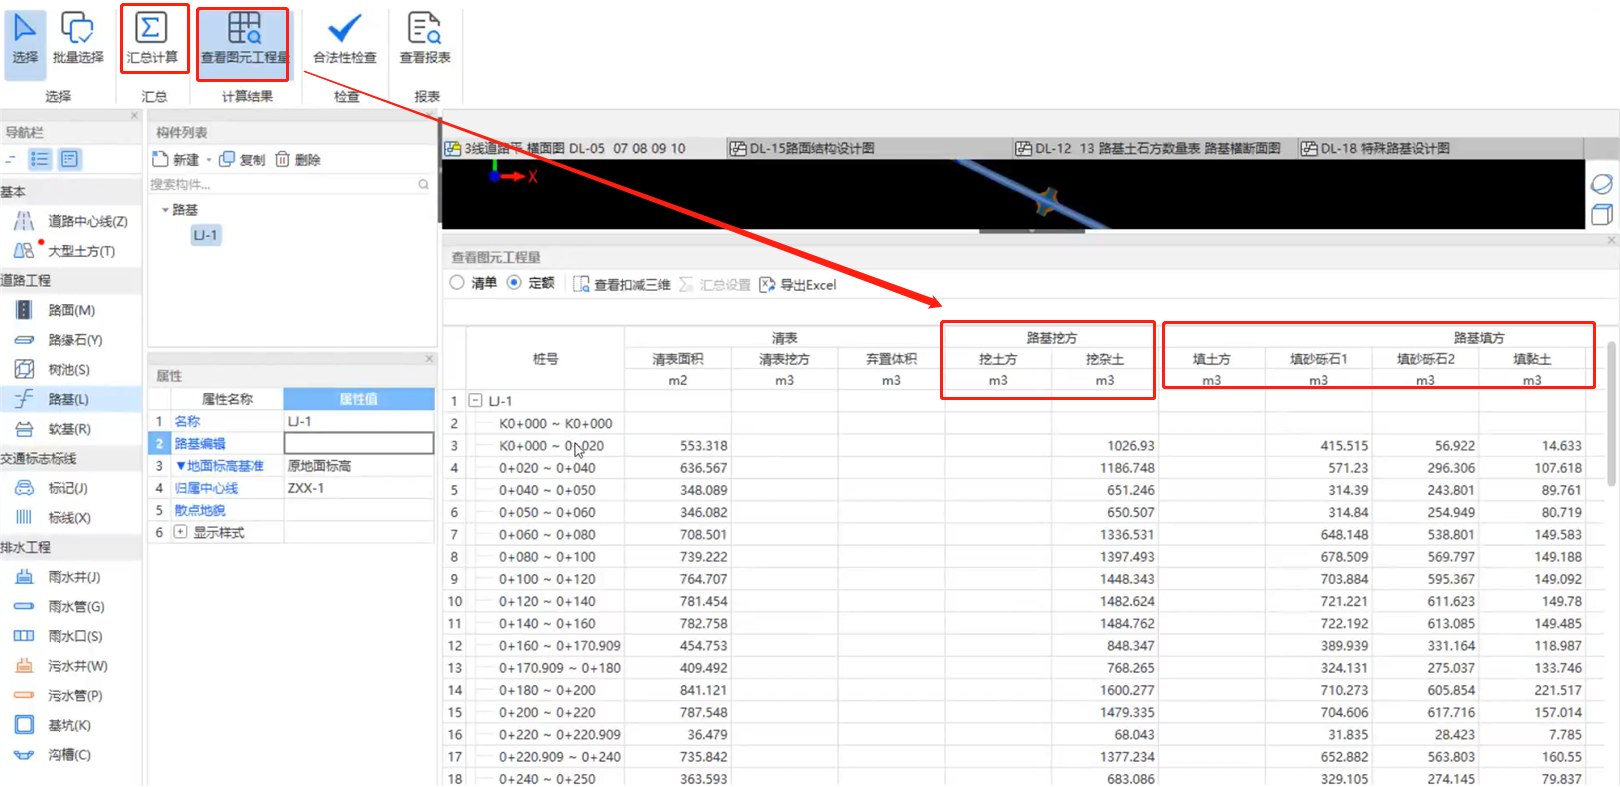Collapse LJ-1 row in quantities table
1620x787 pixels.
pos(476,400)
